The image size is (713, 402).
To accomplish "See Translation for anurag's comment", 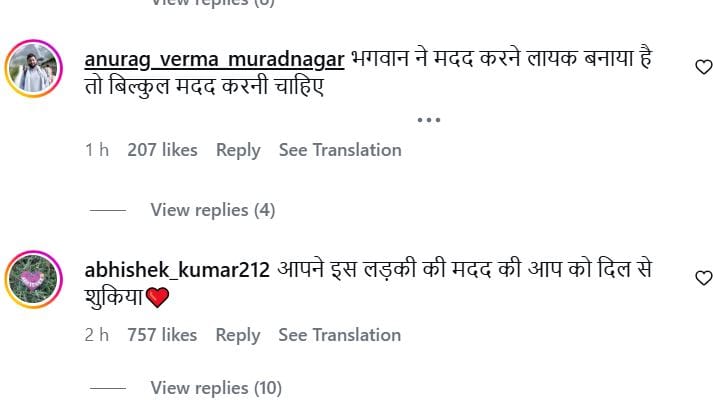I will pos(340,150).
